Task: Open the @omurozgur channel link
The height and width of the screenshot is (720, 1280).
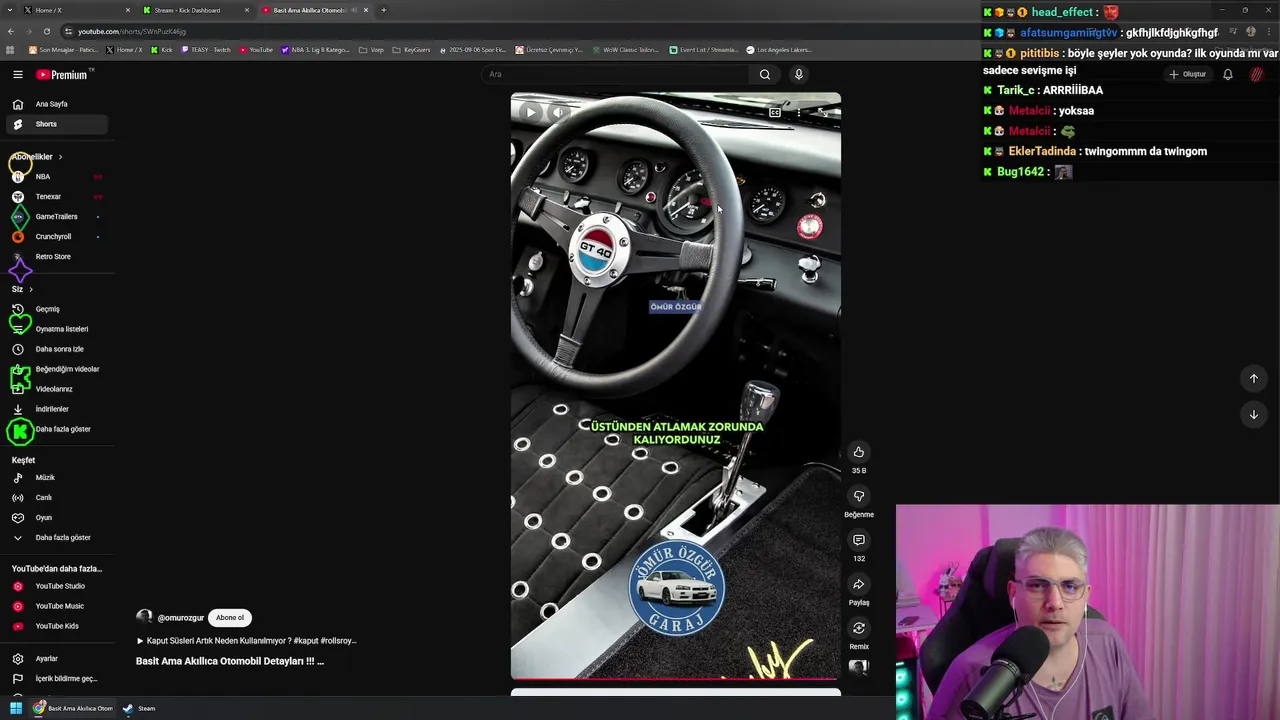Action: [x=181, y=618]
